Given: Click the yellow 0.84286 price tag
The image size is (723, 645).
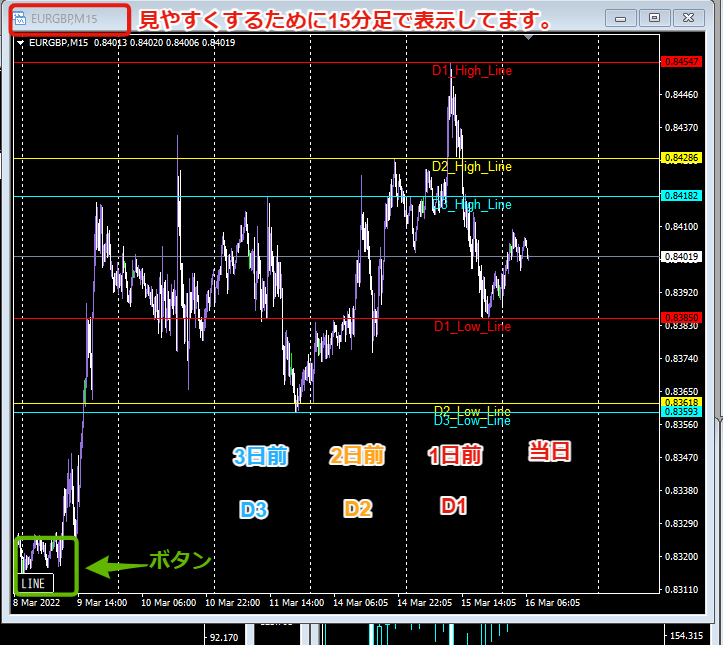Looking at the screenshot, I should pyautogui.click(x=682, y=158).
